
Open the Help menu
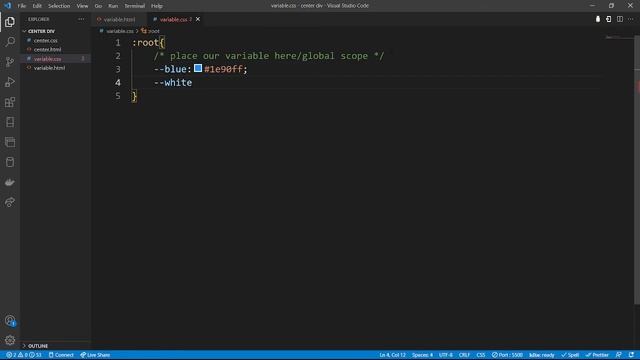click(157, 6)
